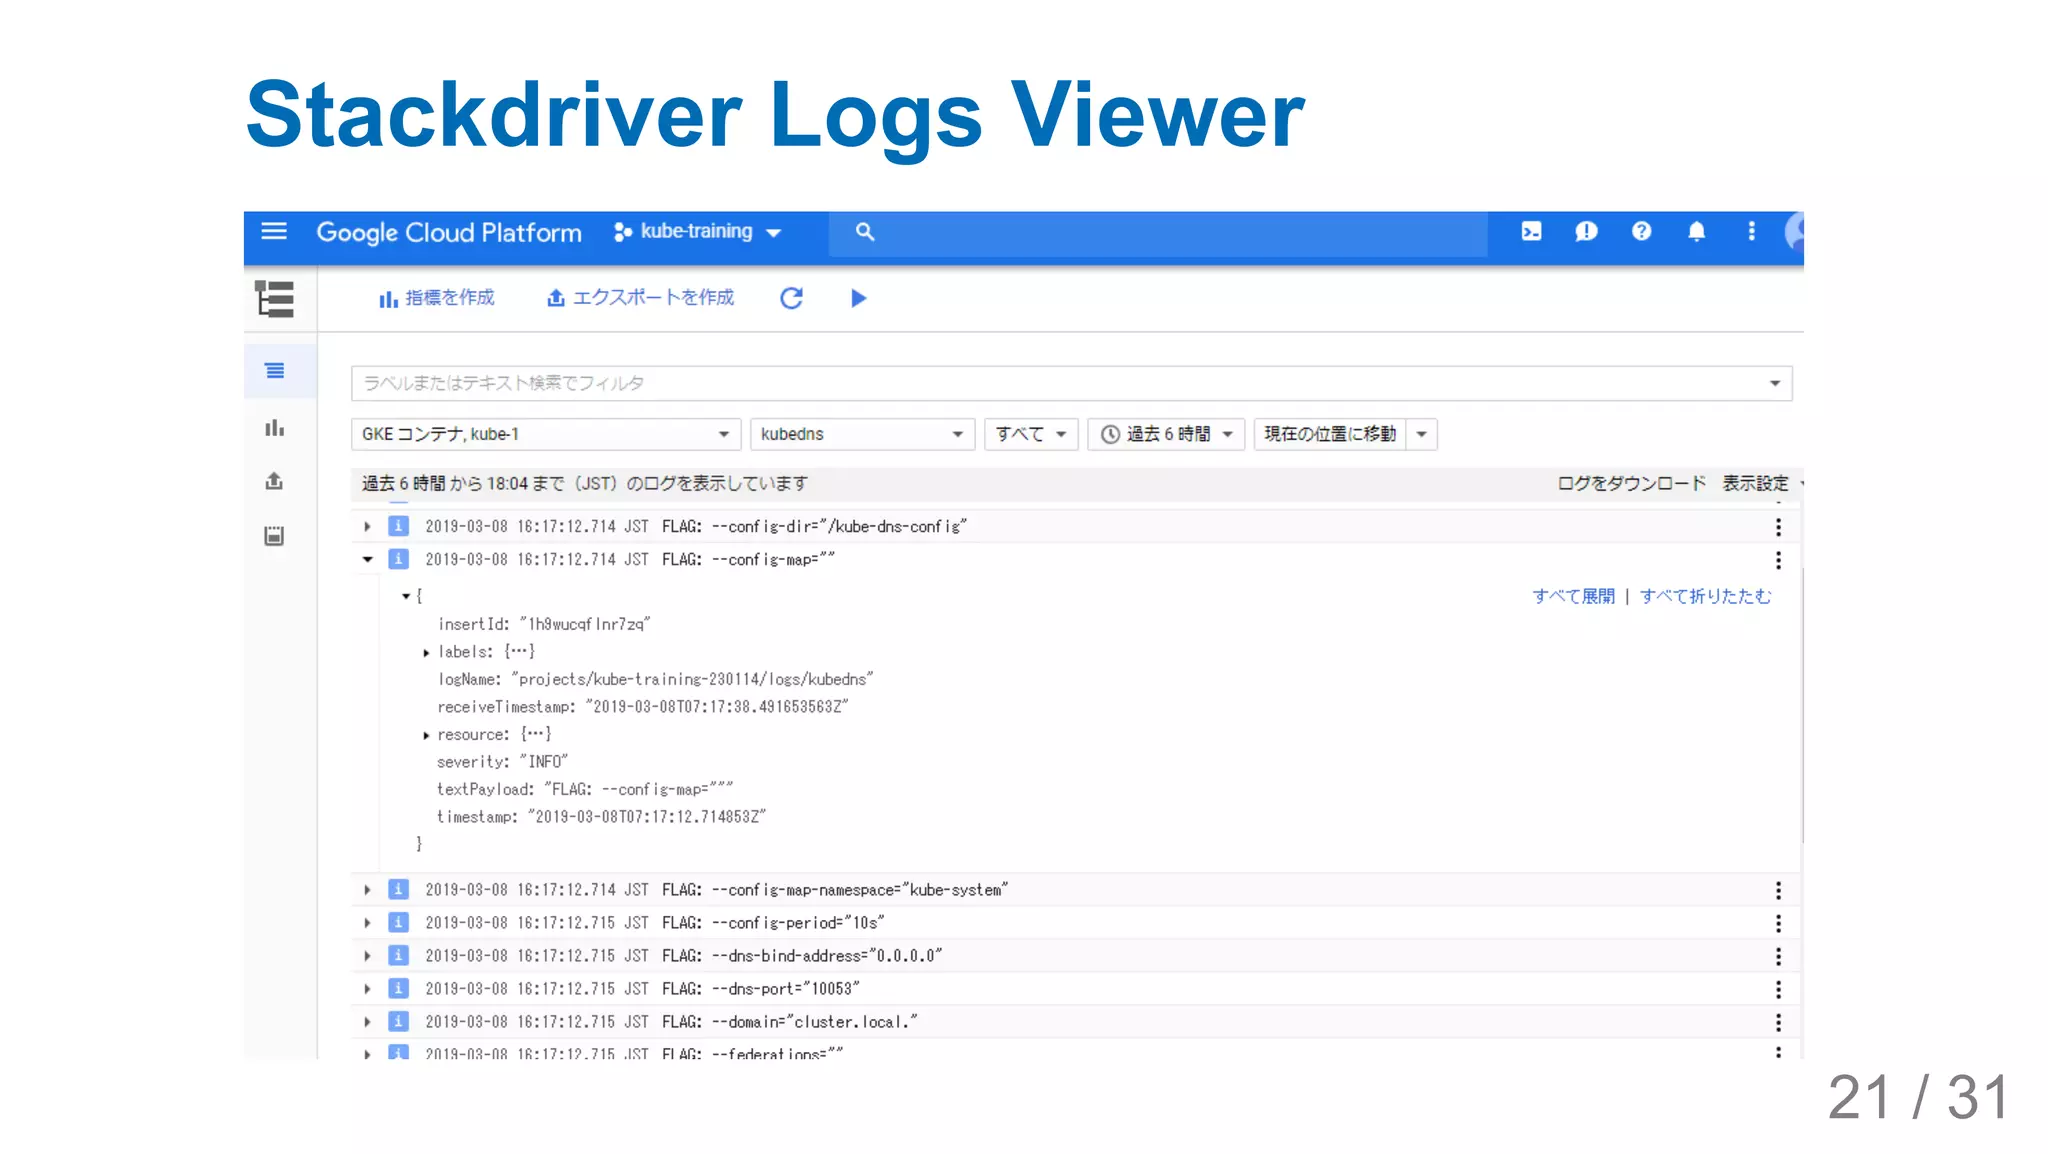
Task: Open the 過去 6 時間 time range dropdown
Action: tap(1166, 434)
